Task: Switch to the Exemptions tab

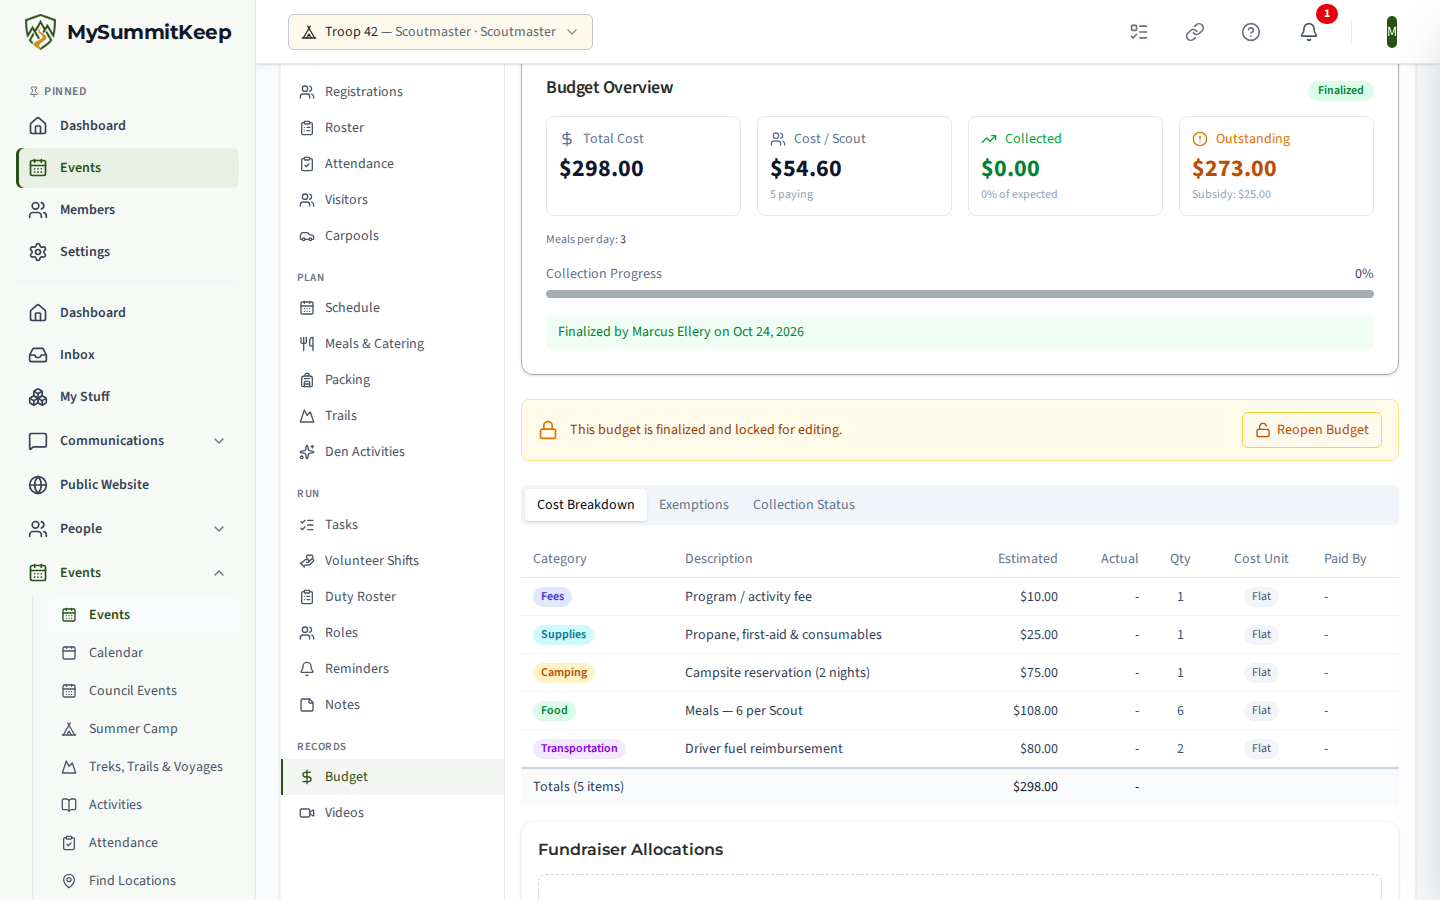Action: click(x=694, y=505)
